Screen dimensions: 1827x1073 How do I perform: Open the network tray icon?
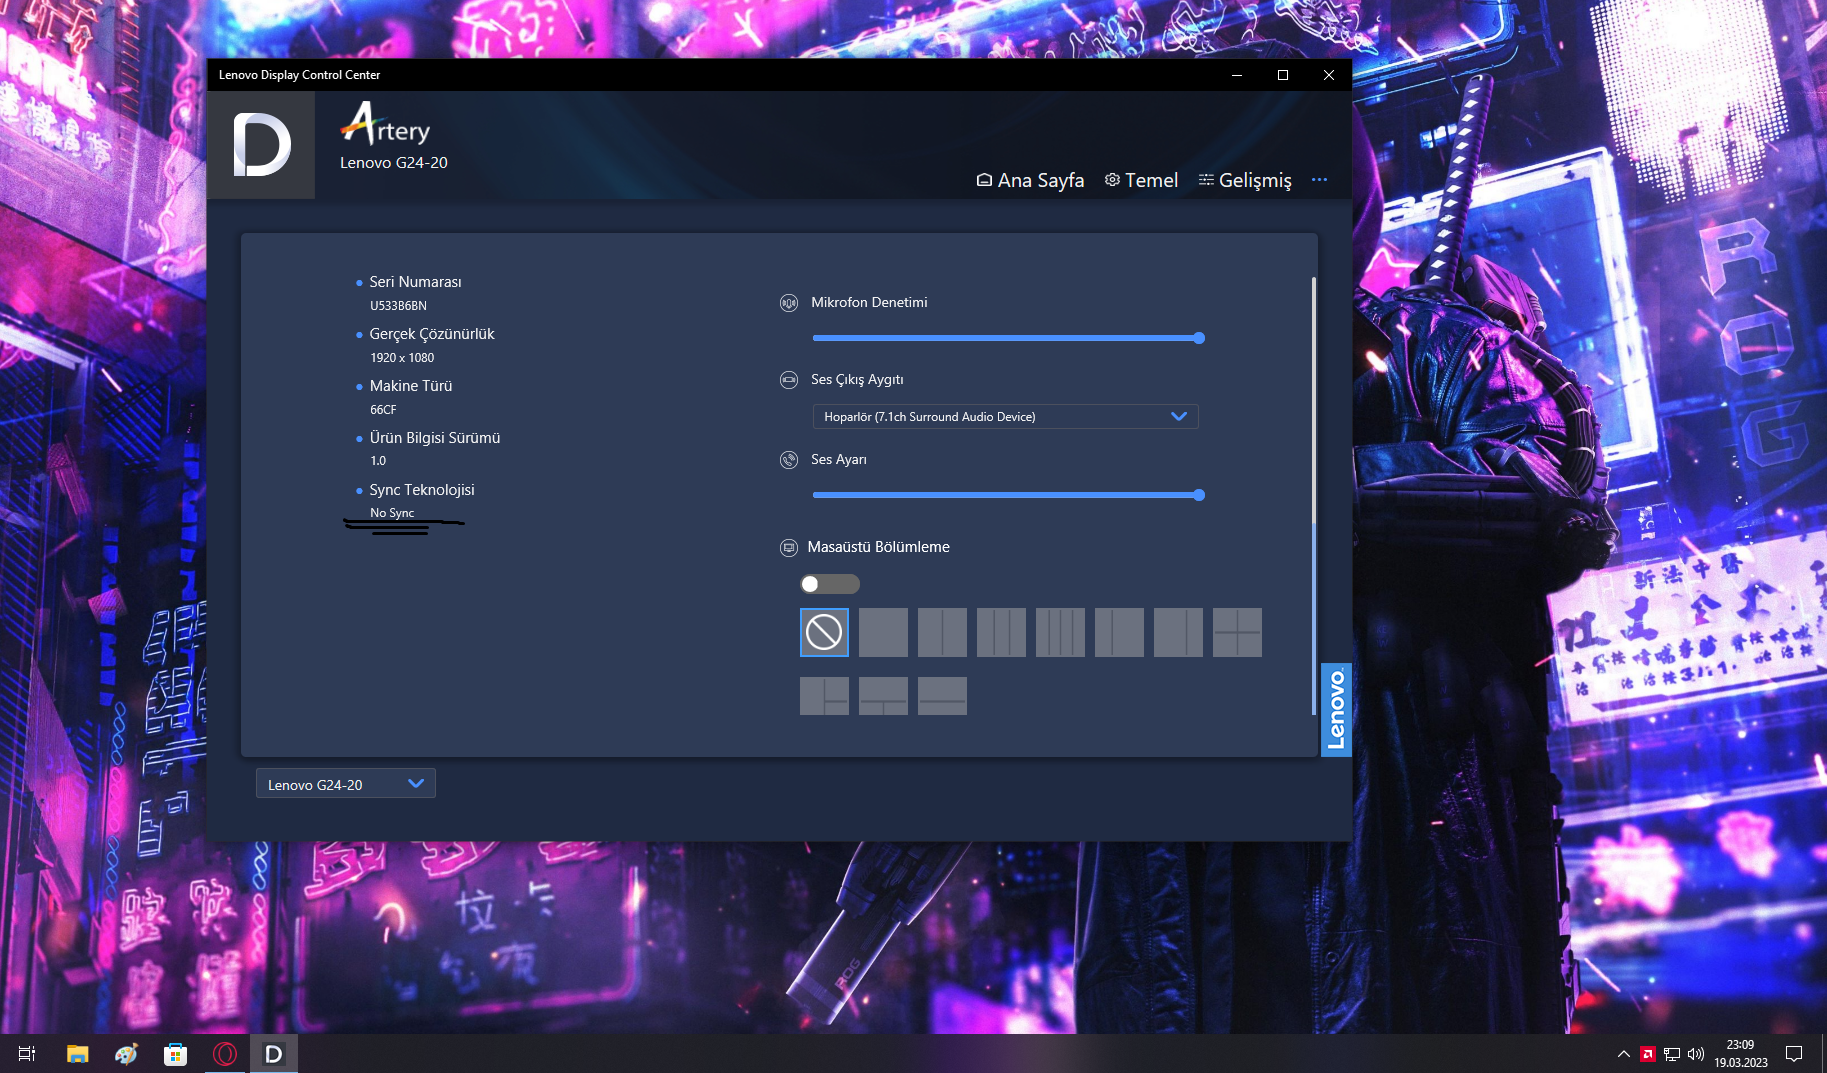click(x=1671, y=1054)
